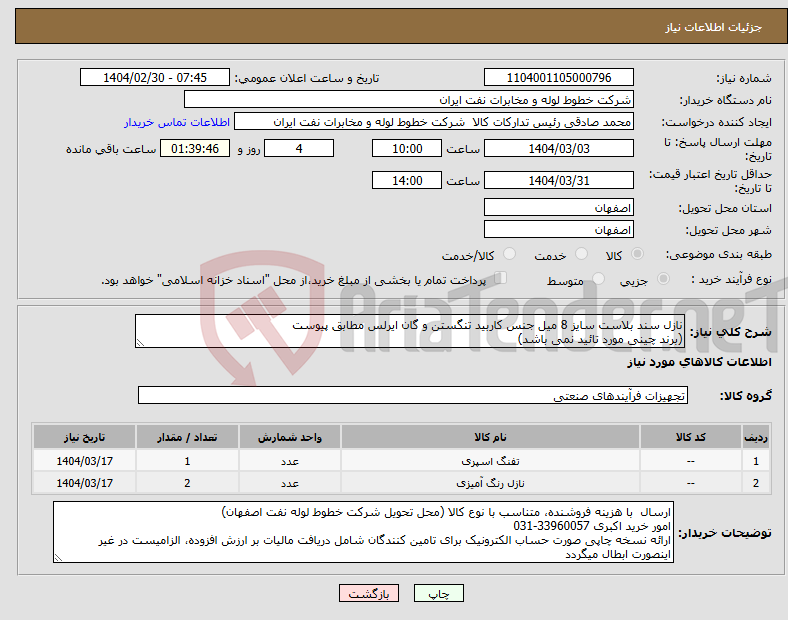
Task: Click the need date in نازل رنگ آمیزی row
Action: 84,483
